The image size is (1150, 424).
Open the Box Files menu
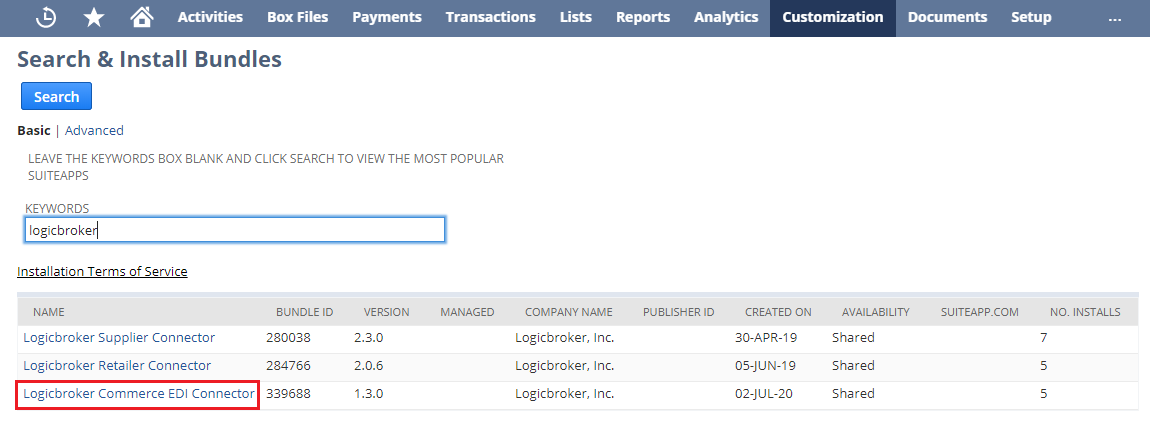[x=297, y=17]
